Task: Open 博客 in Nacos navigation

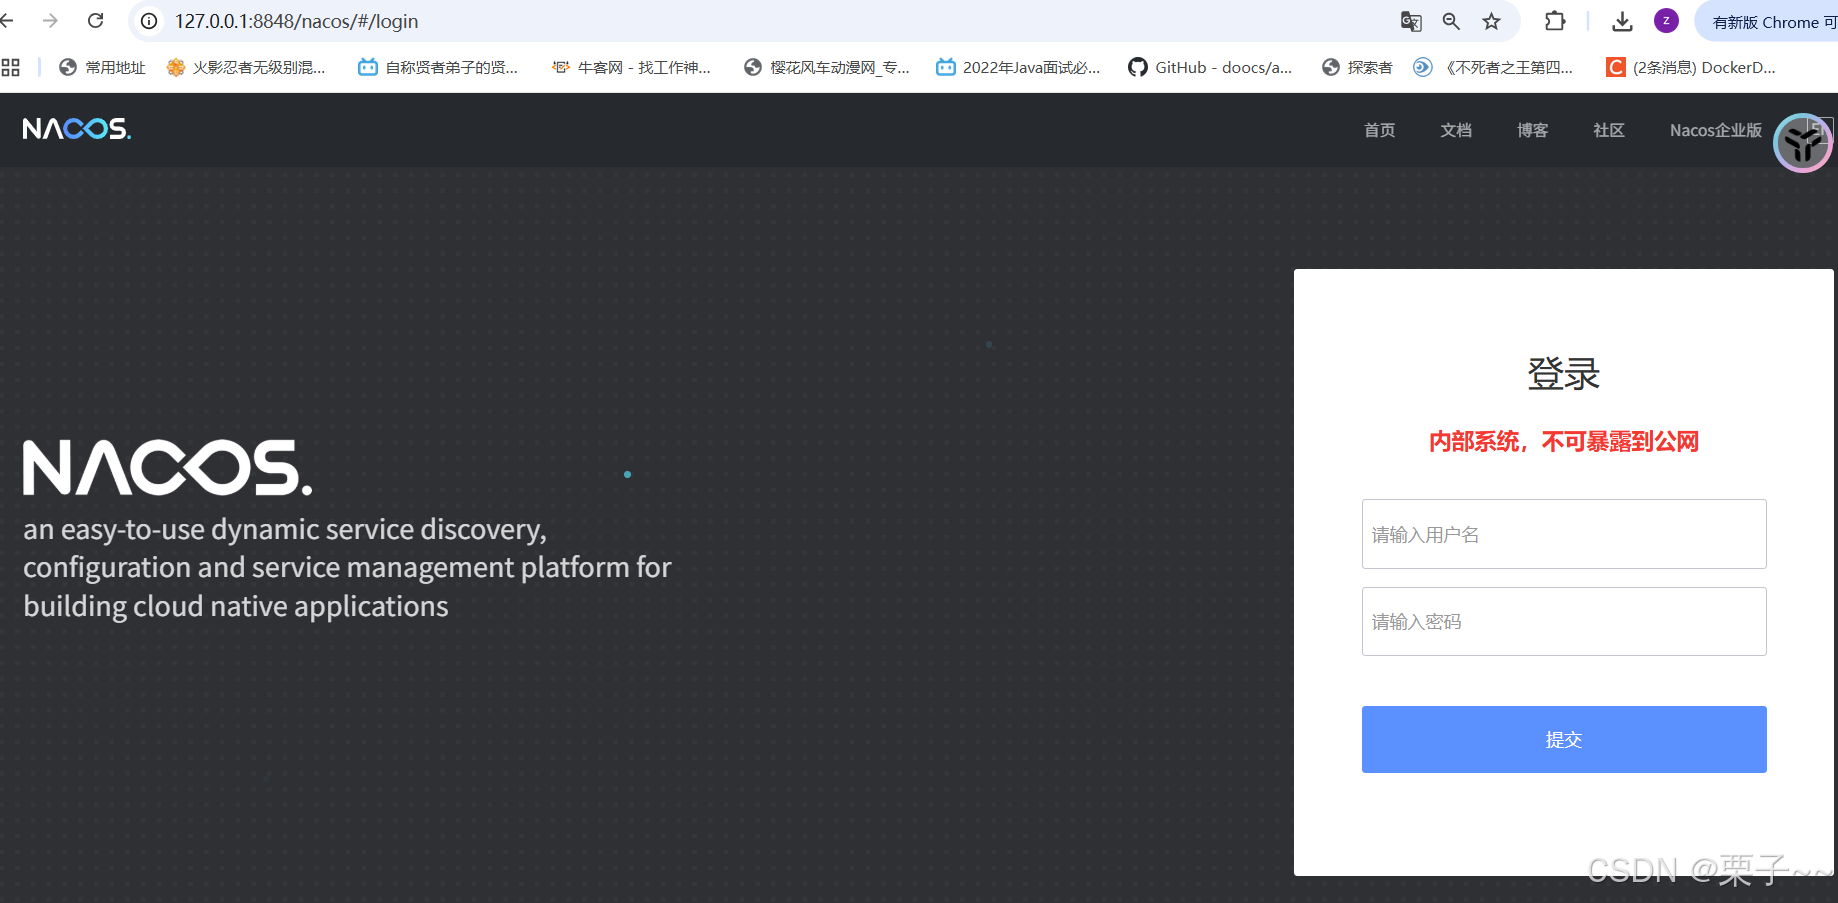Action: [x=1532, y=130]
